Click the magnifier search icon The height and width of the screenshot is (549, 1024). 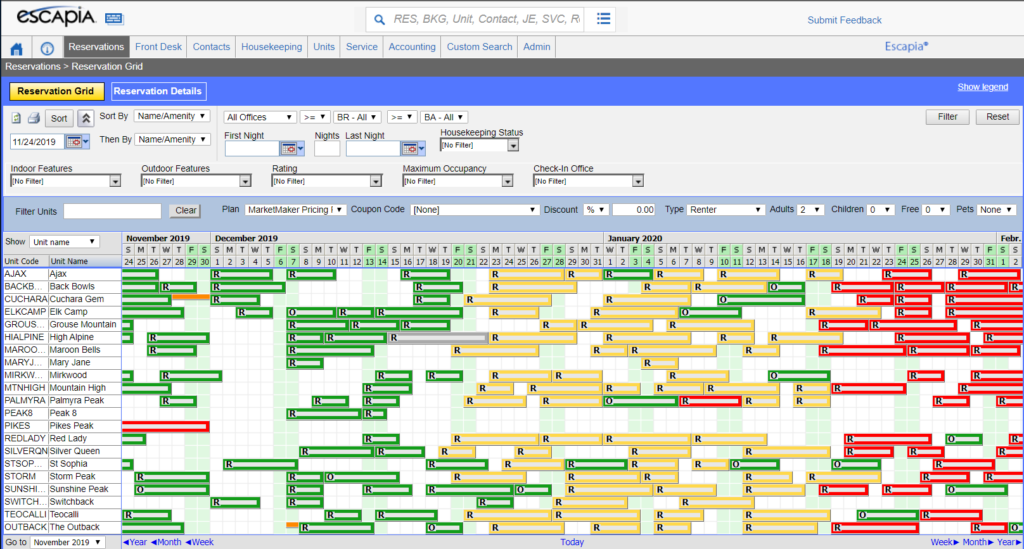pos(379,20)
